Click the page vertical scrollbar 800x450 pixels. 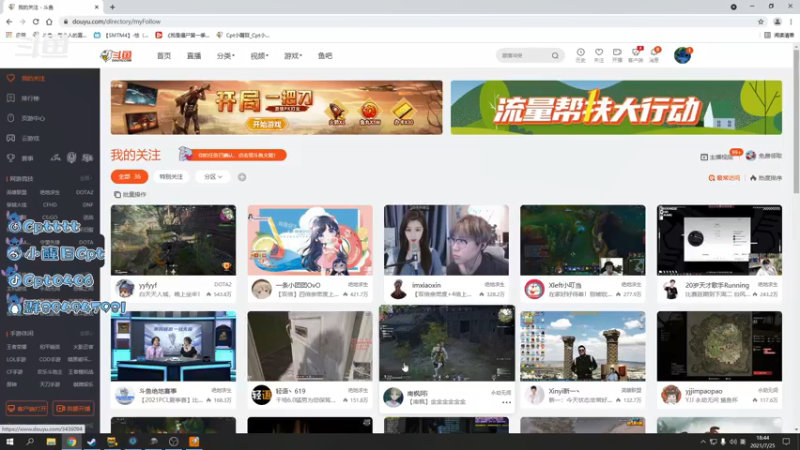pyautogui.click(x=796, y=120)
